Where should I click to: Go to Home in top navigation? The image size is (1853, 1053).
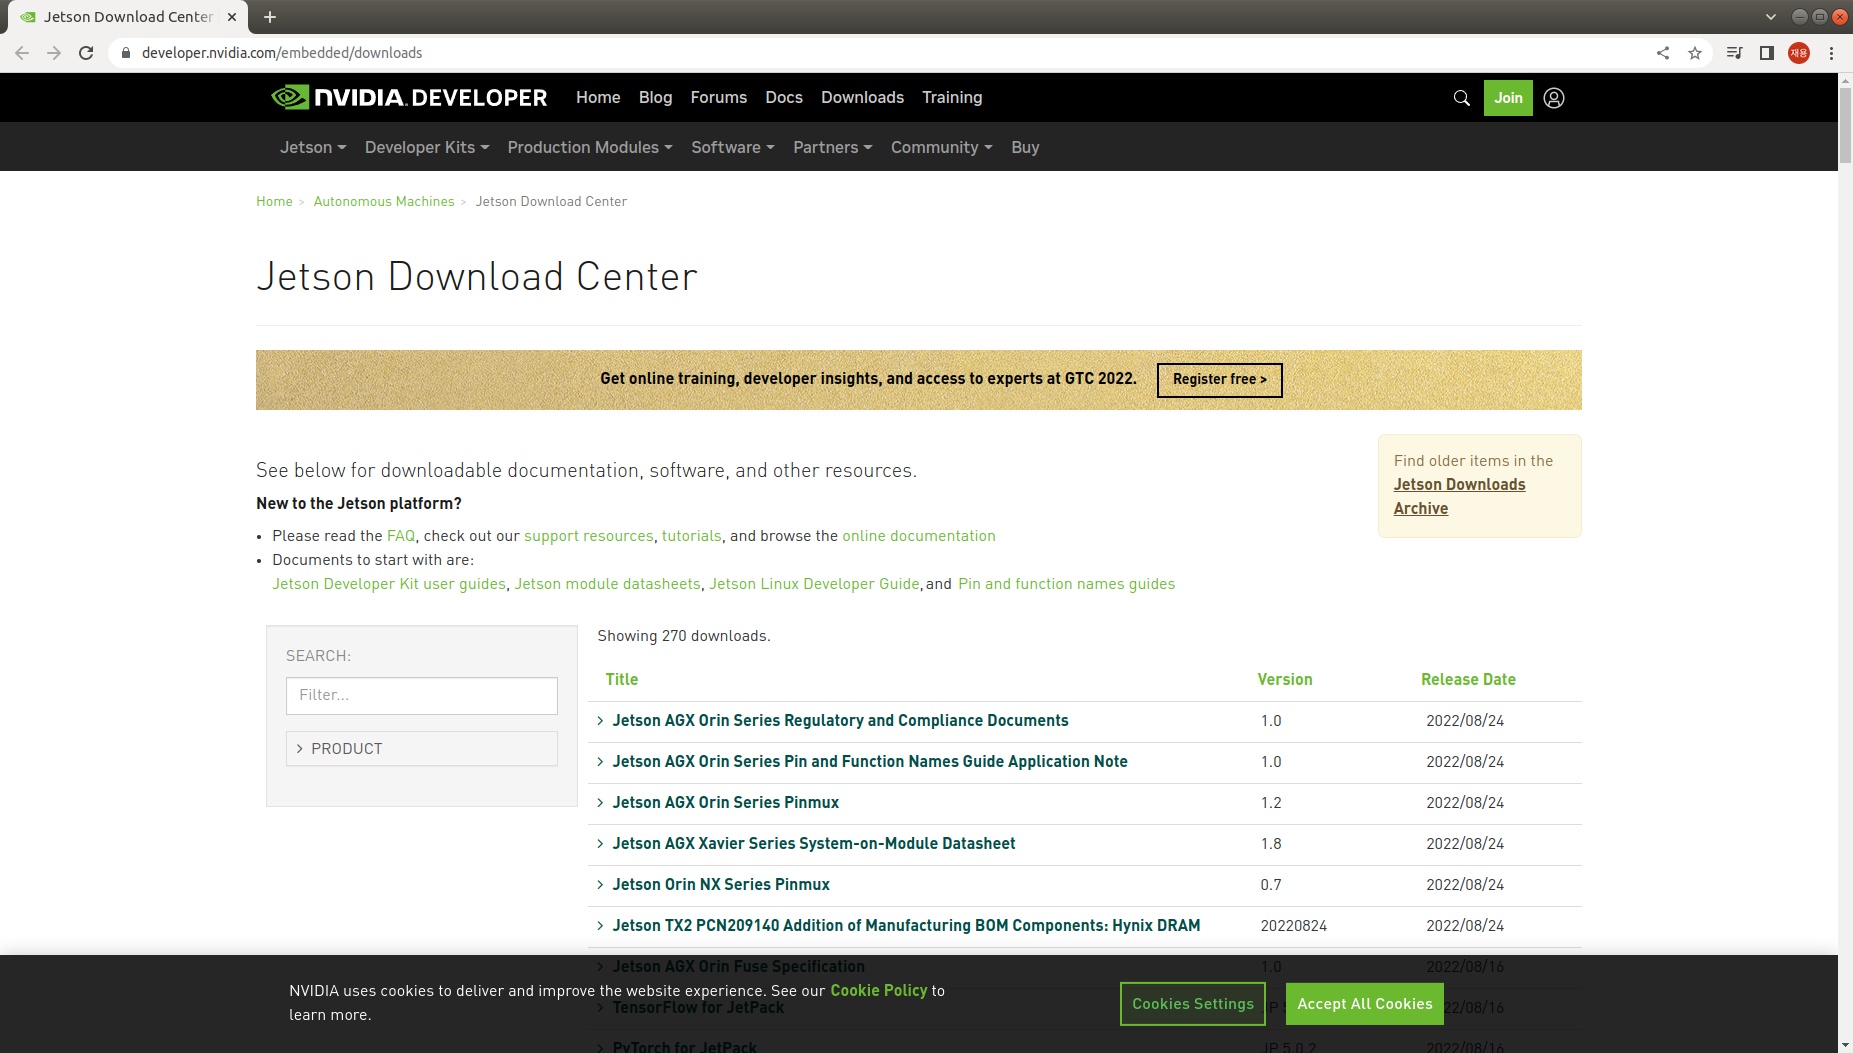point(598,97)
